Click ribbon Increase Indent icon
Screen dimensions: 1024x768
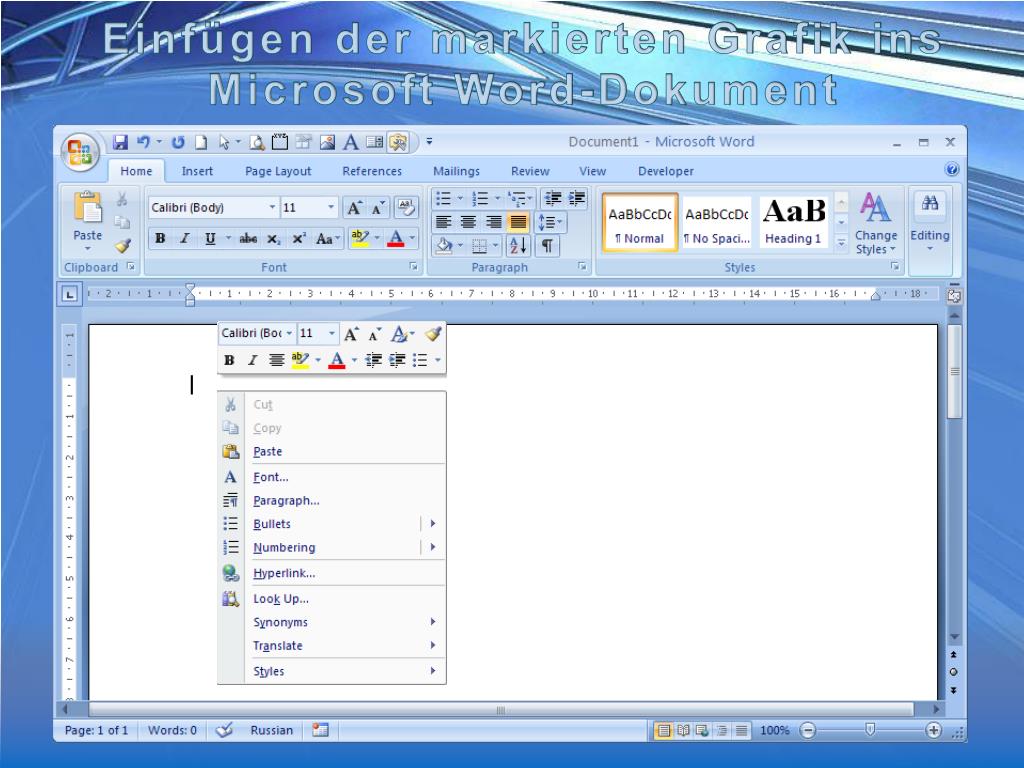pos(577,198)
